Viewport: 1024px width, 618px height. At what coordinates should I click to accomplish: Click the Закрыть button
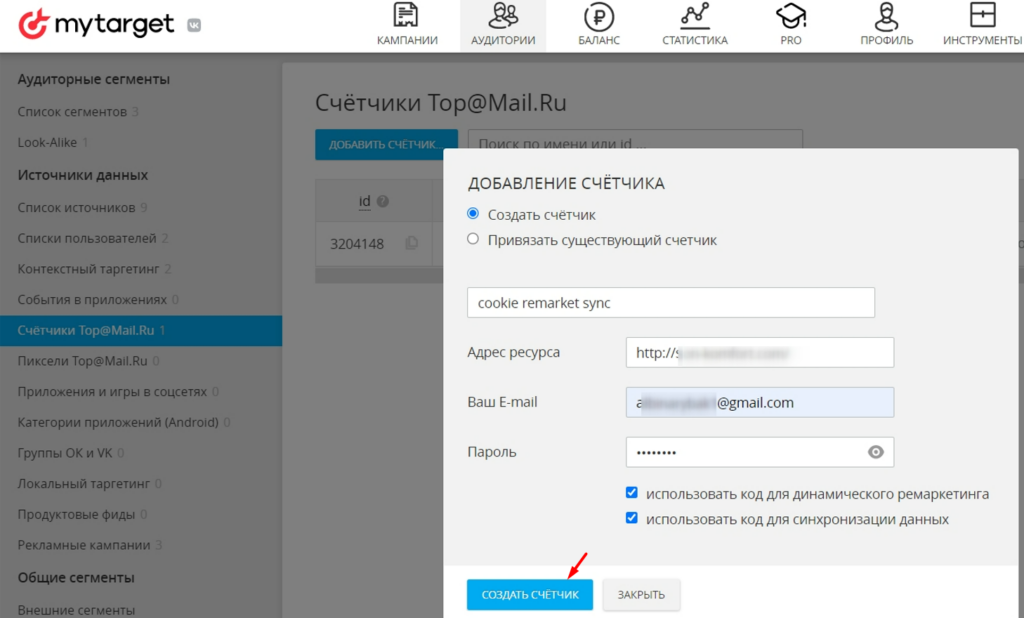coord(641,594)
